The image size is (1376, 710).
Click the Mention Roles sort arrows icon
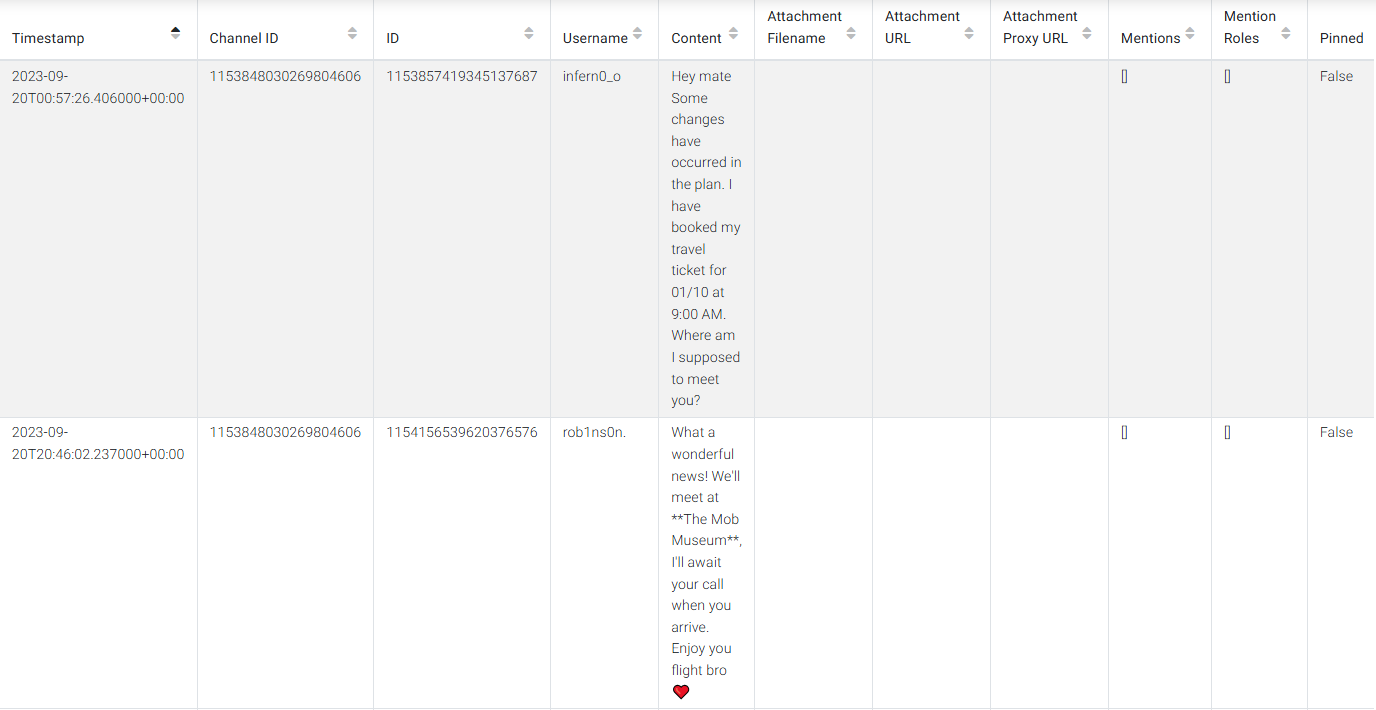(x=1286, y=33)
